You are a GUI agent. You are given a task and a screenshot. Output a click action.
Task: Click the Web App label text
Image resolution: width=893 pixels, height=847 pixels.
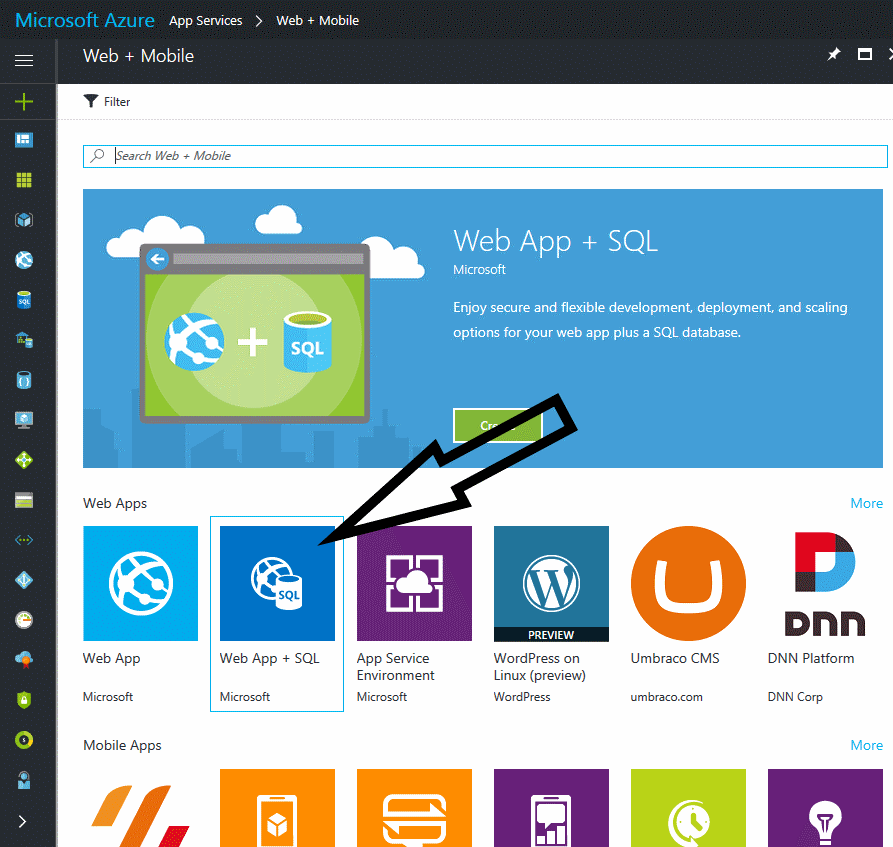[112, 658]
